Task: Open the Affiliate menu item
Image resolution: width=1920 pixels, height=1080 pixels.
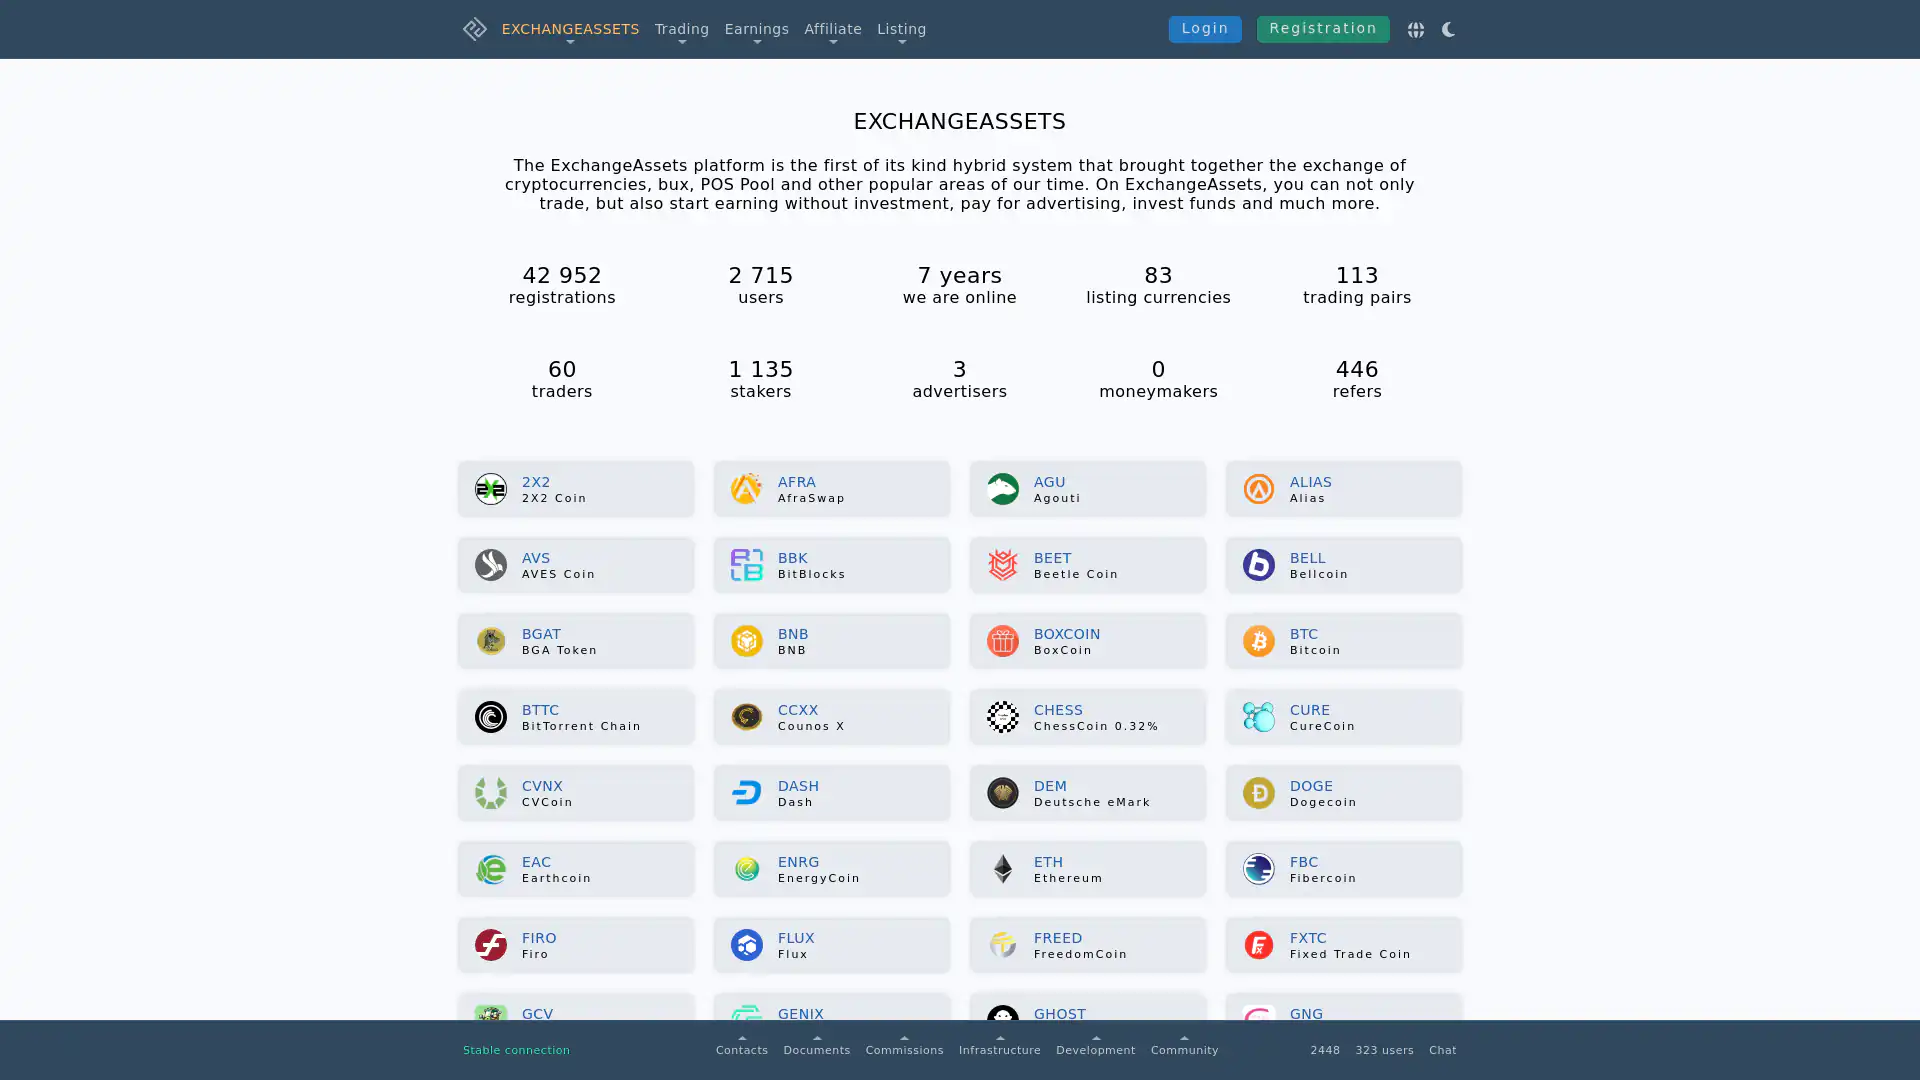Action: click(x=832, y=30)
